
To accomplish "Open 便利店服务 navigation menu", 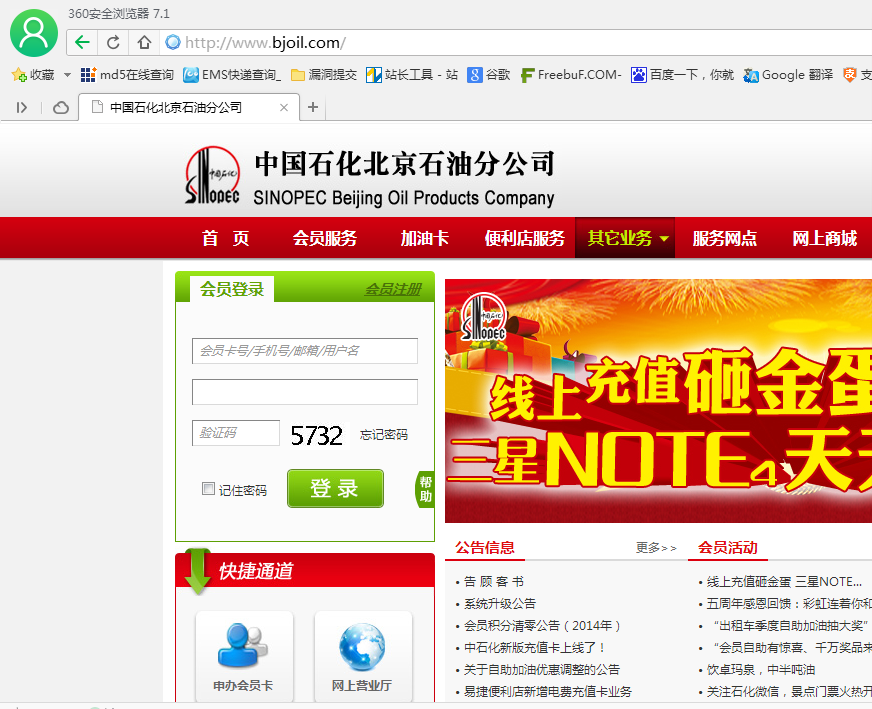I will tap(524, 238).
